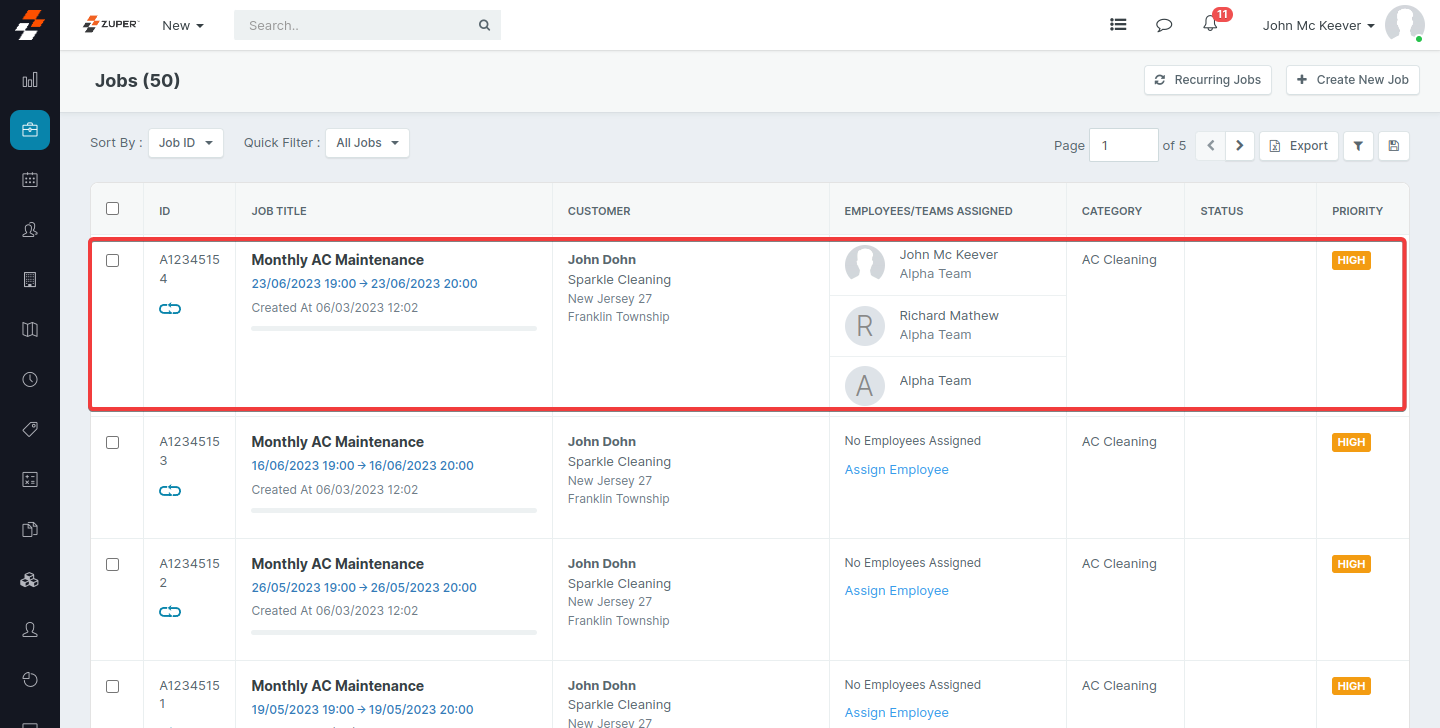Open the dashboard chart icon in sidebar

point(30,80)
